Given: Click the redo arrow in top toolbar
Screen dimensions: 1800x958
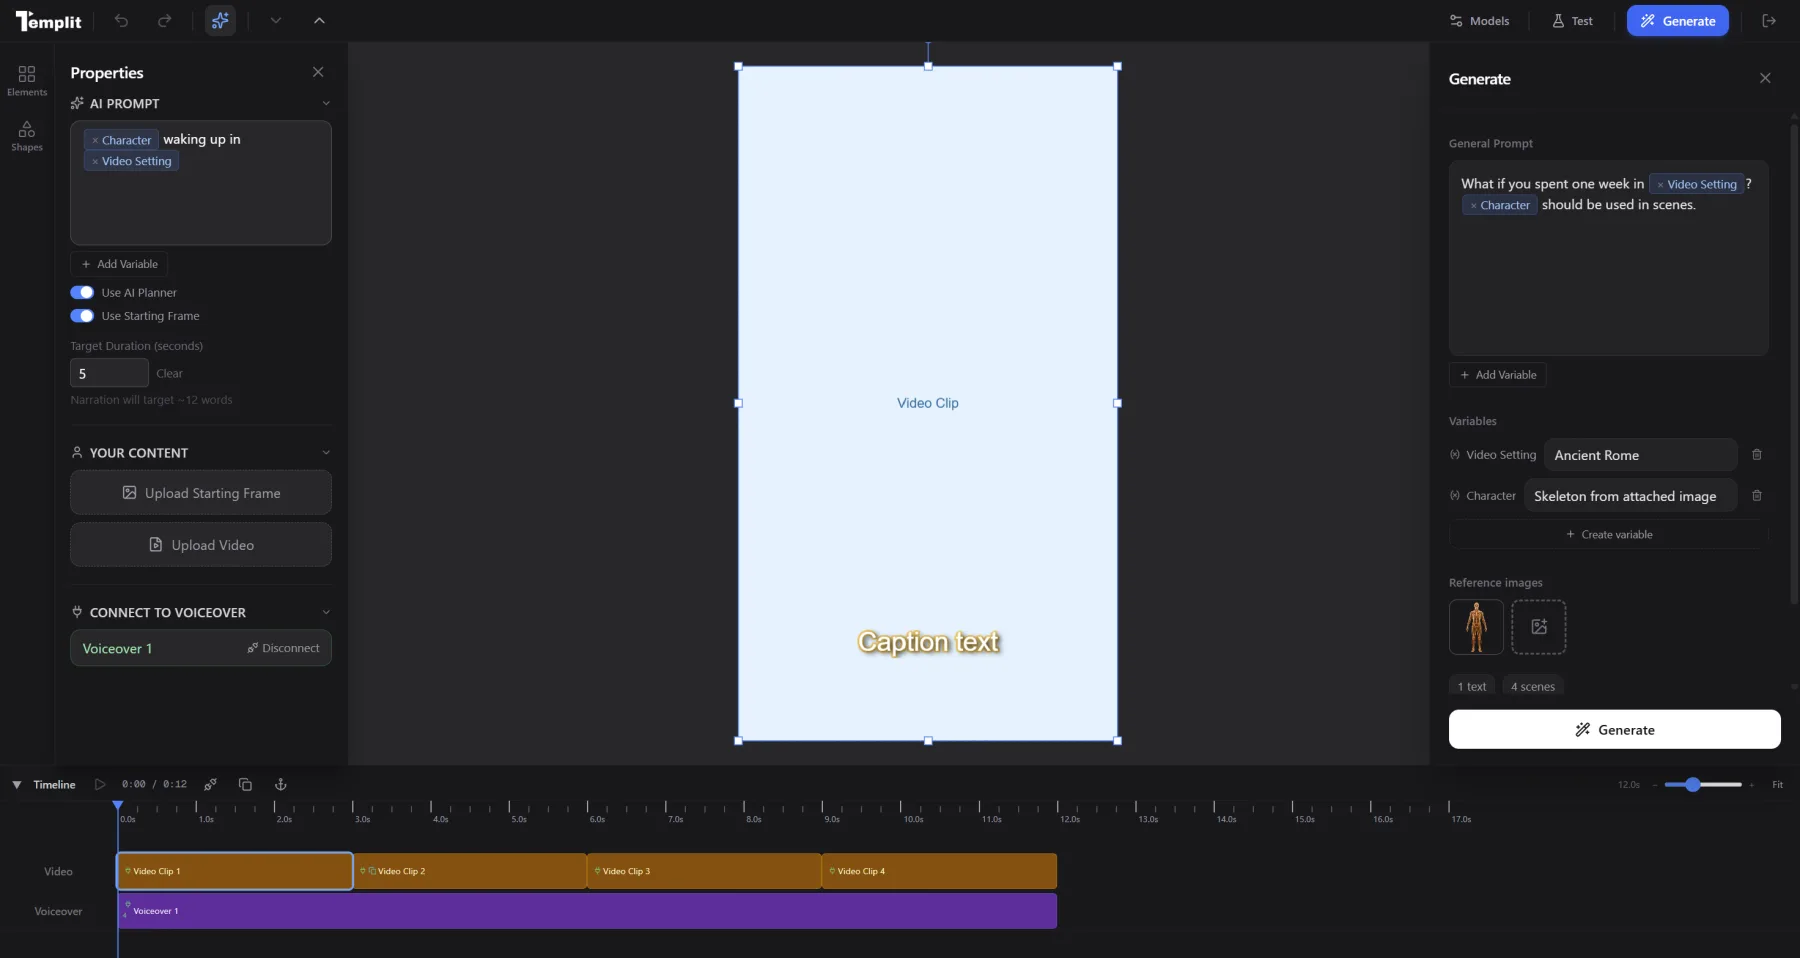Looking at the screenshot, I should pyautogui.click(x=165, y=21).
